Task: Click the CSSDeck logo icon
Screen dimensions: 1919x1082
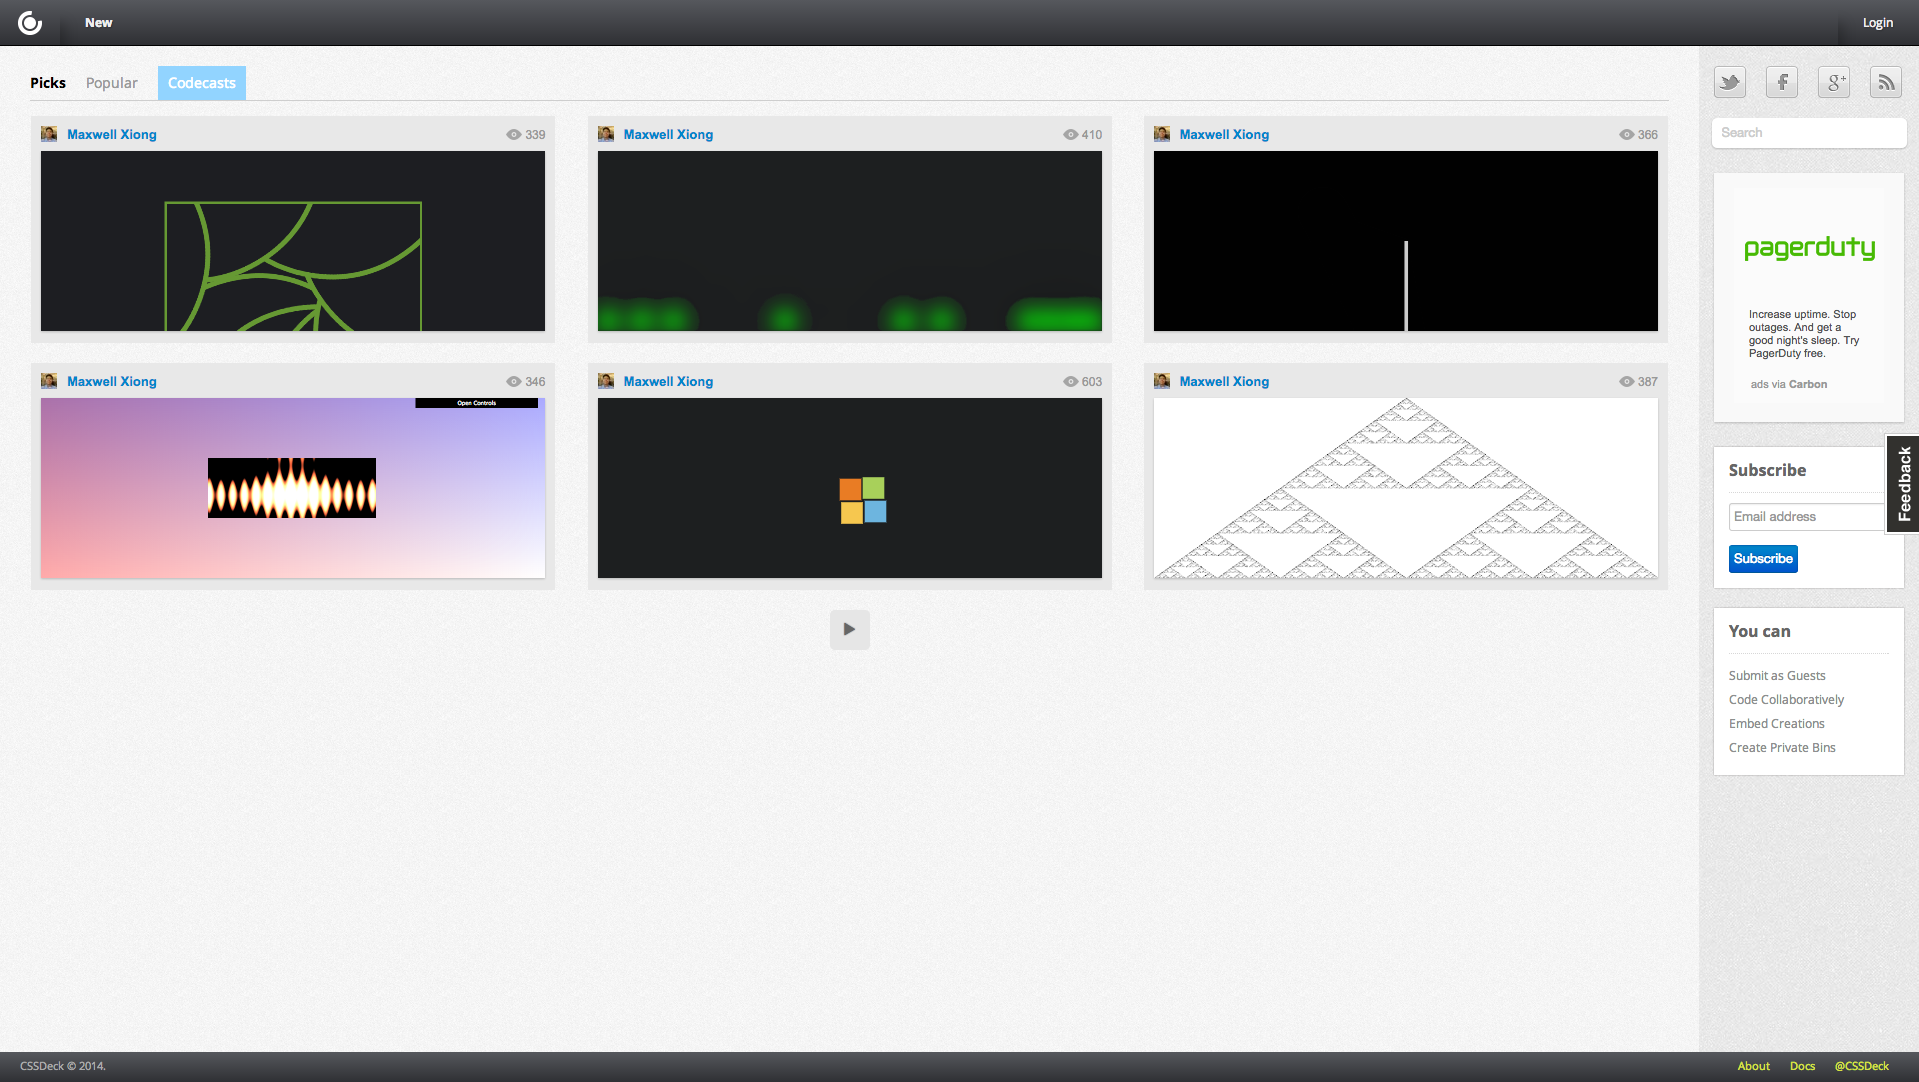Action: (30, 22)
